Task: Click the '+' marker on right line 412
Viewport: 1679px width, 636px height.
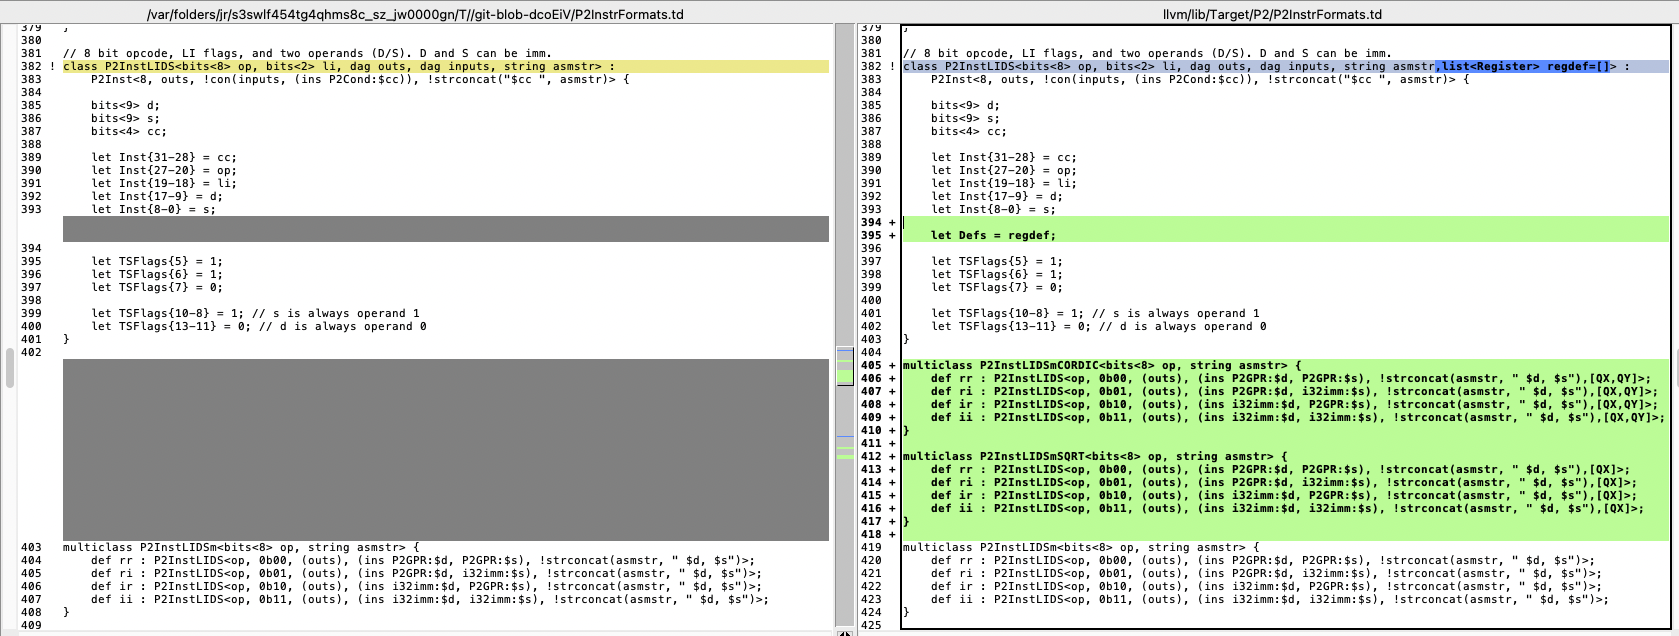Action: [892, 457]
